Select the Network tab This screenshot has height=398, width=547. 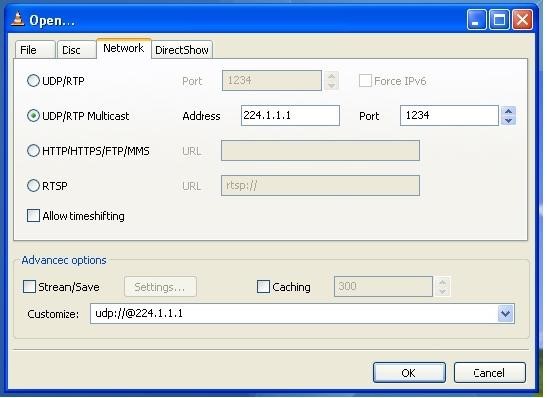(124, 48)
